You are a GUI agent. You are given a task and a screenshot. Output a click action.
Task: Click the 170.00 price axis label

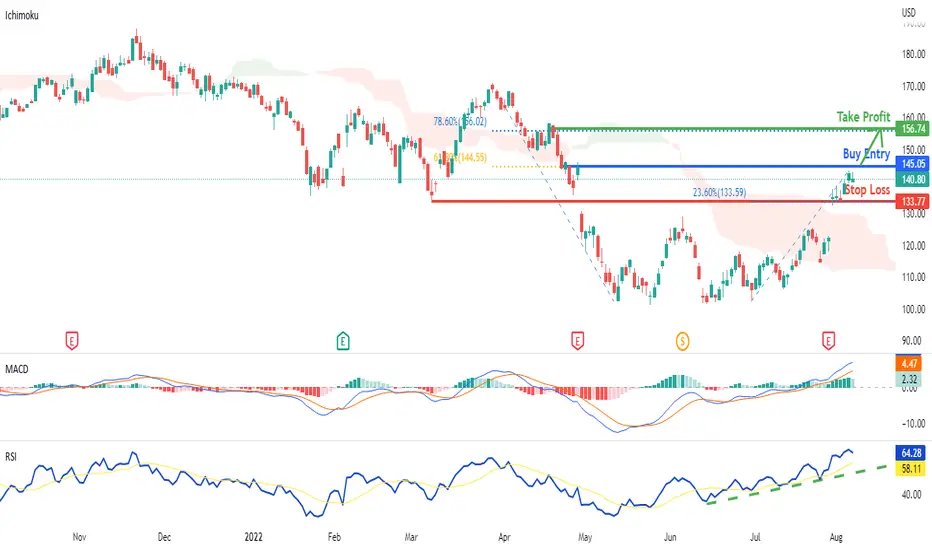click(x=914, y=86)
